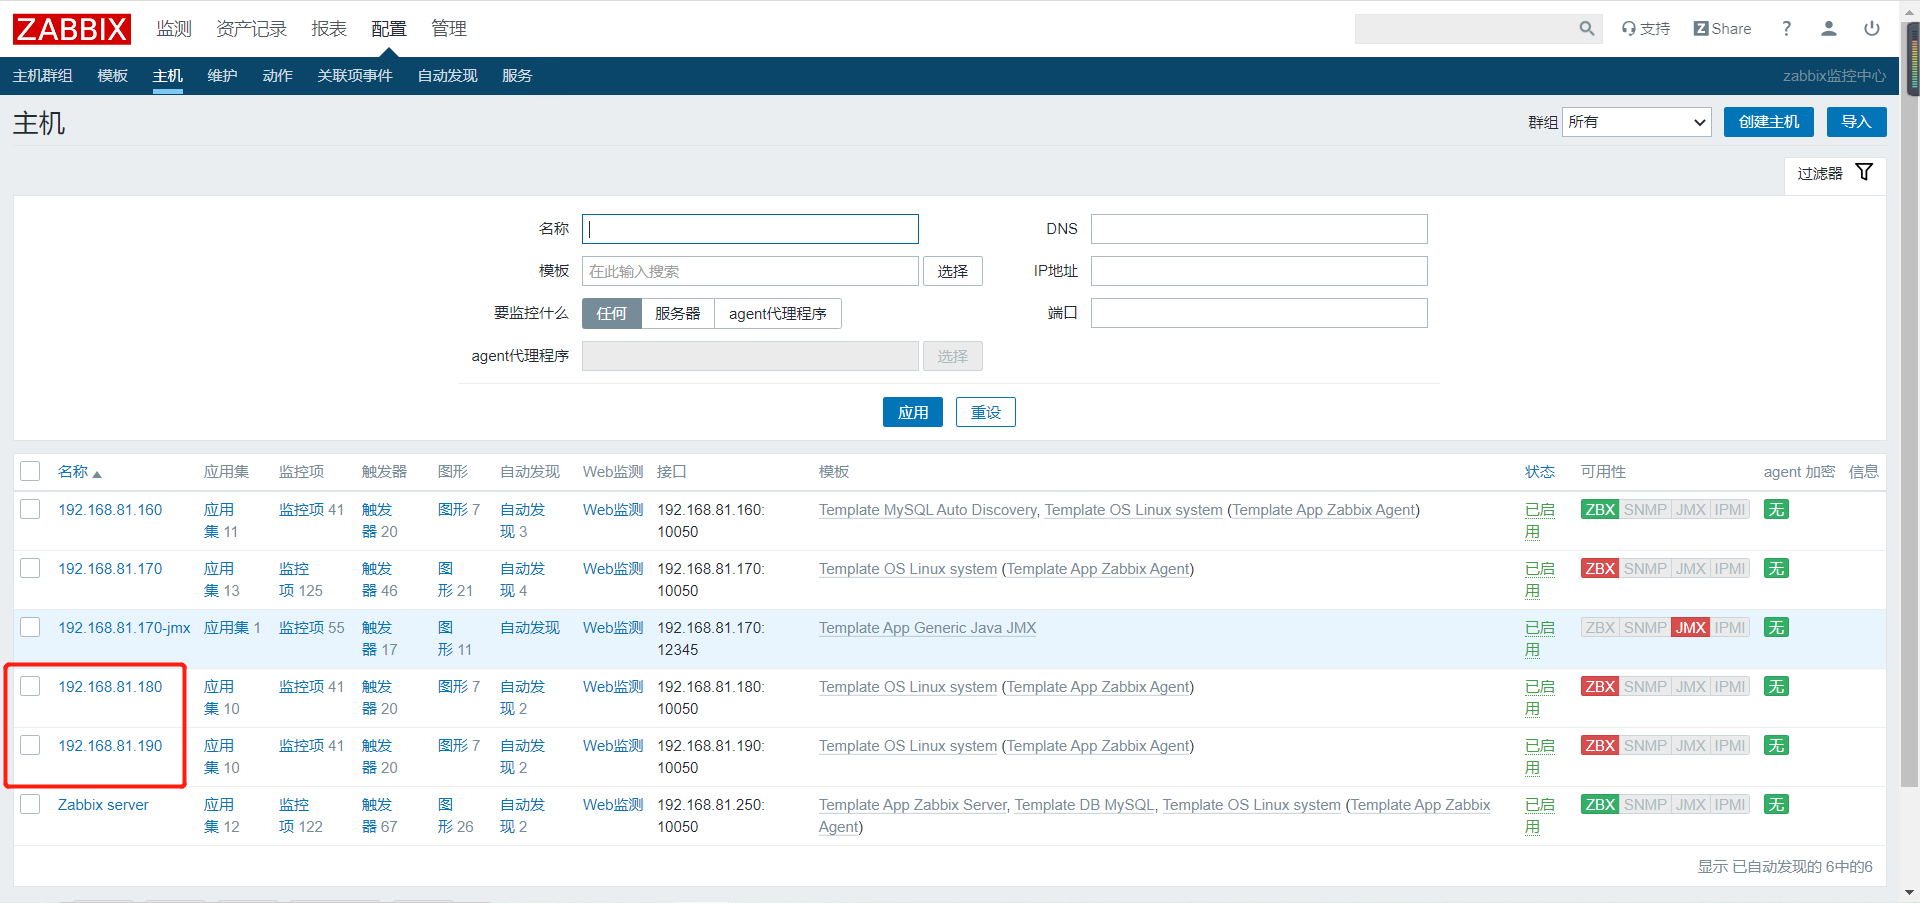The height and width of the screenshot is (903, 1920).
Task: Select checkbox for host 192.168.81.160
Action: 30,509
